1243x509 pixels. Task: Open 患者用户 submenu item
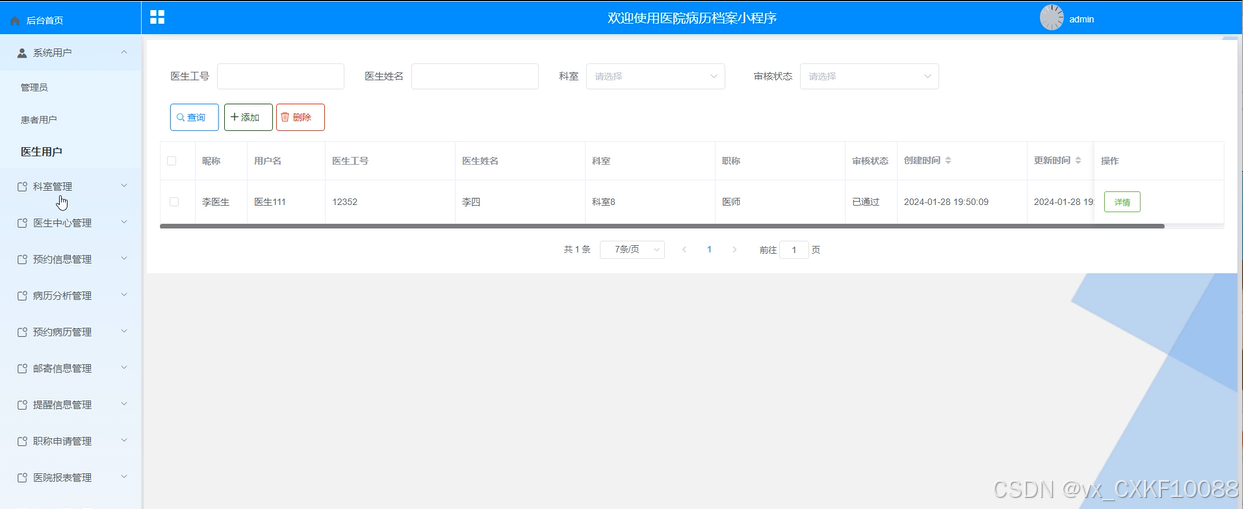coord(39,120)
